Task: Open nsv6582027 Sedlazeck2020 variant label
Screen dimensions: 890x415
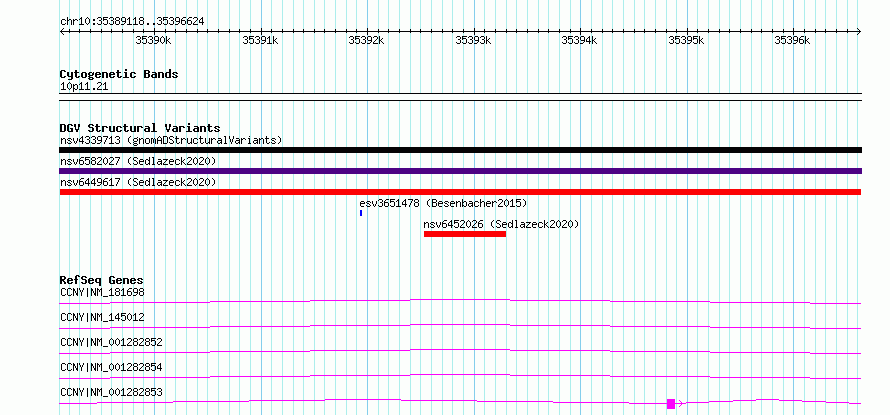Action: 138,162
